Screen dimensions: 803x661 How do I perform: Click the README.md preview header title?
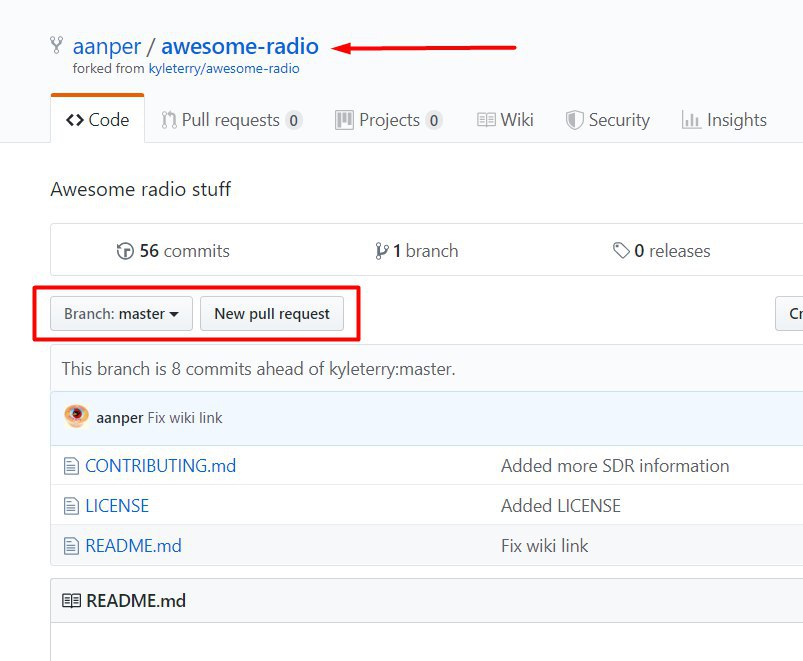[x=136, y=601]
